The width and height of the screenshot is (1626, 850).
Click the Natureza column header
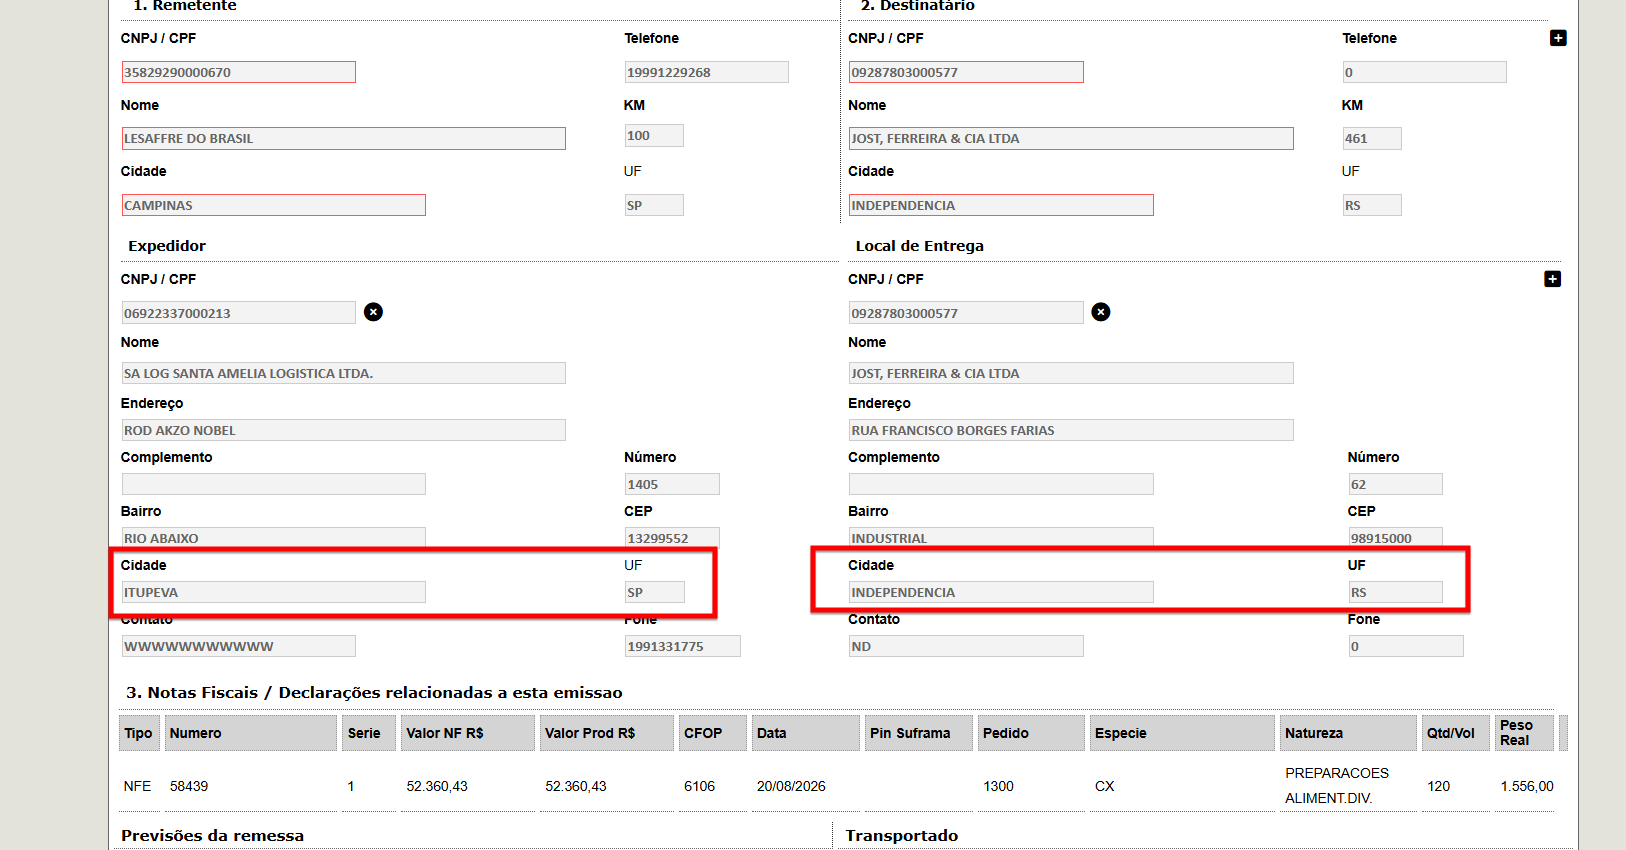click(1349, 733)
